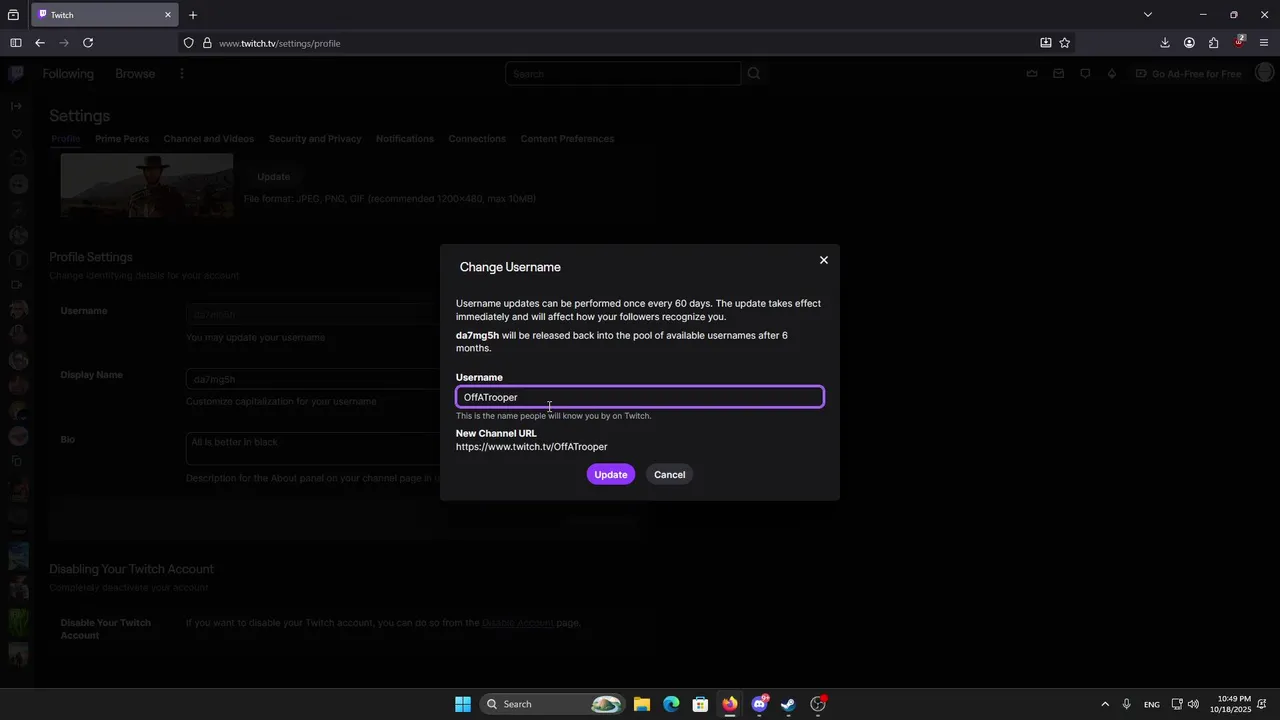1280x720 pixels.
Task: Reload the Twitch page
Action: tap(88, 43)
